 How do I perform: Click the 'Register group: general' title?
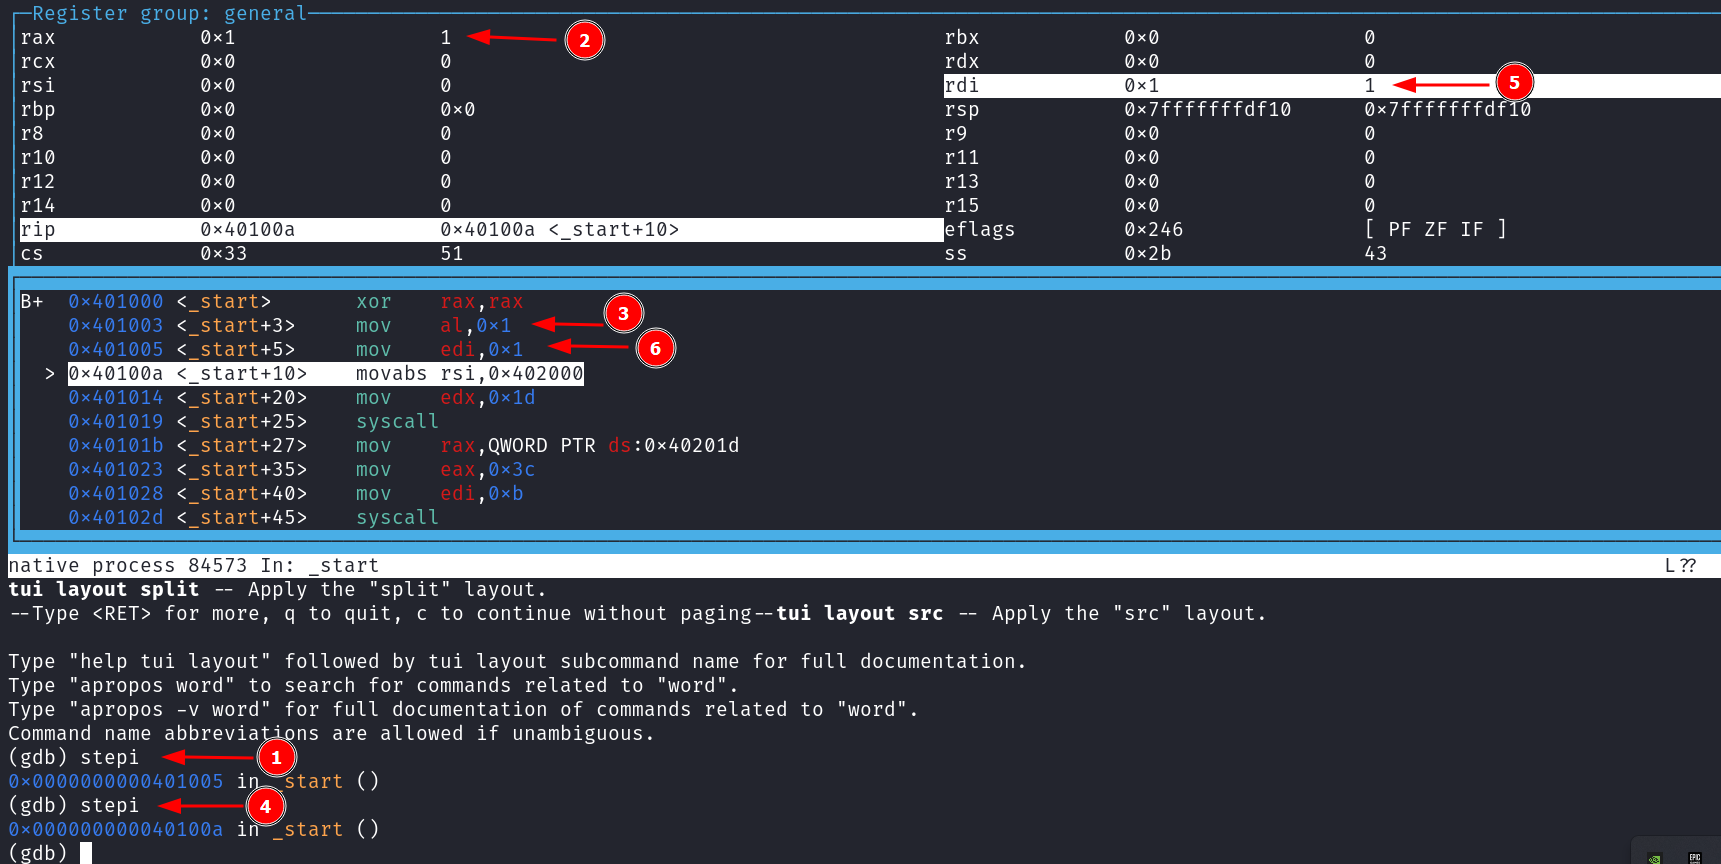[x=169, y=13]
